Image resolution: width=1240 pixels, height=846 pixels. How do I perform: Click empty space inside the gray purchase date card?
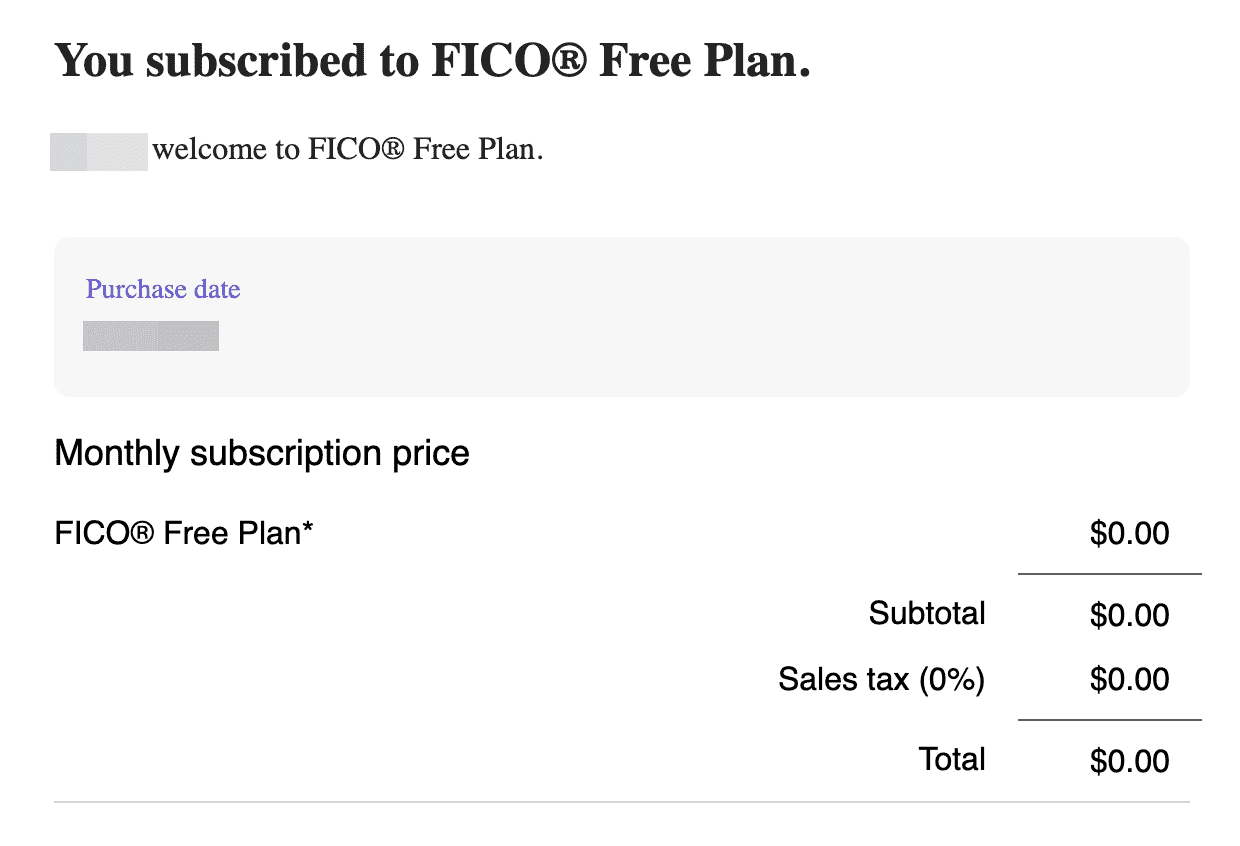point(700,320)
